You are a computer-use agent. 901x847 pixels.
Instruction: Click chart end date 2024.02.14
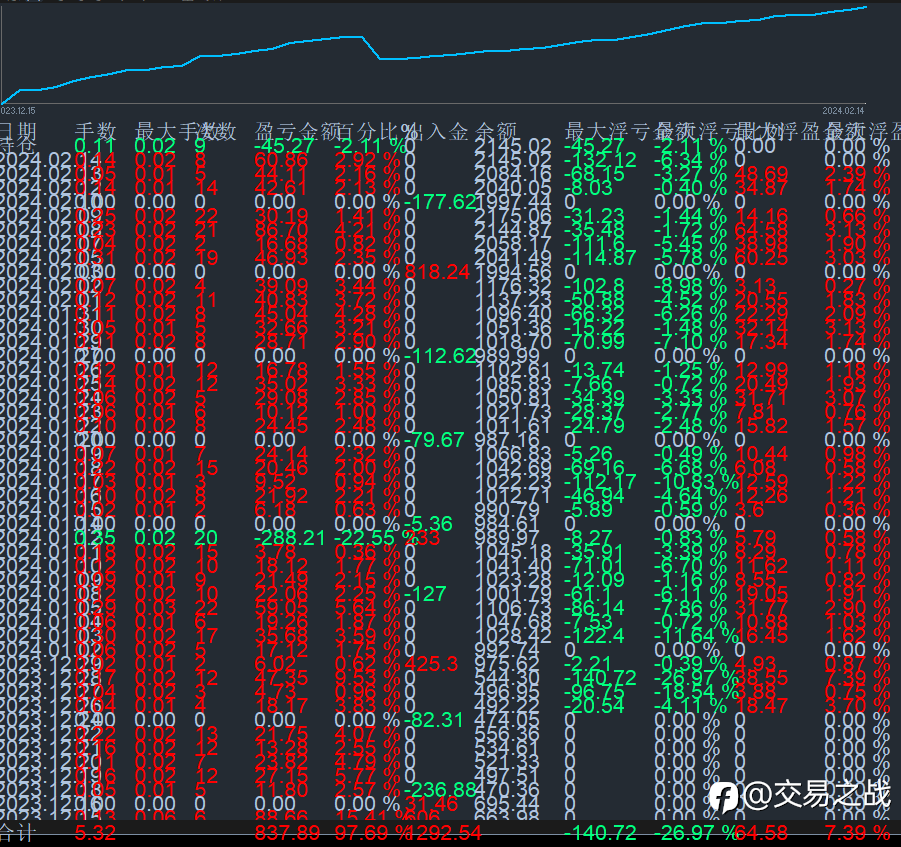point(843,110)
